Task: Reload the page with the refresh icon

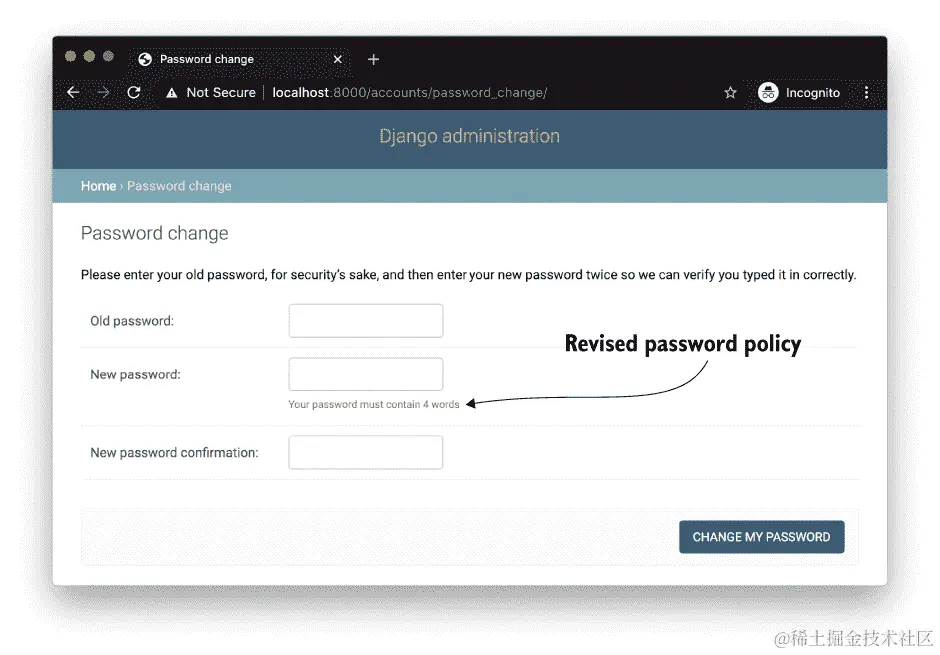Action: (x=134, y=92)
